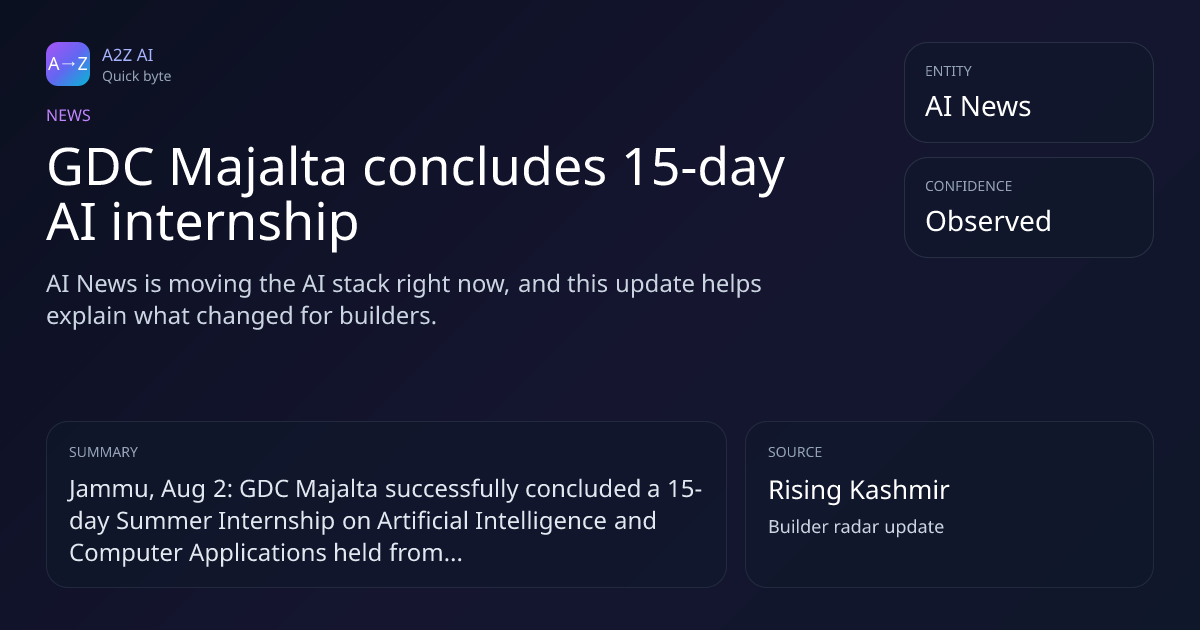
Task: Open the SOURCE card panel
Action: pyautogui.click(x=949, y=504)
